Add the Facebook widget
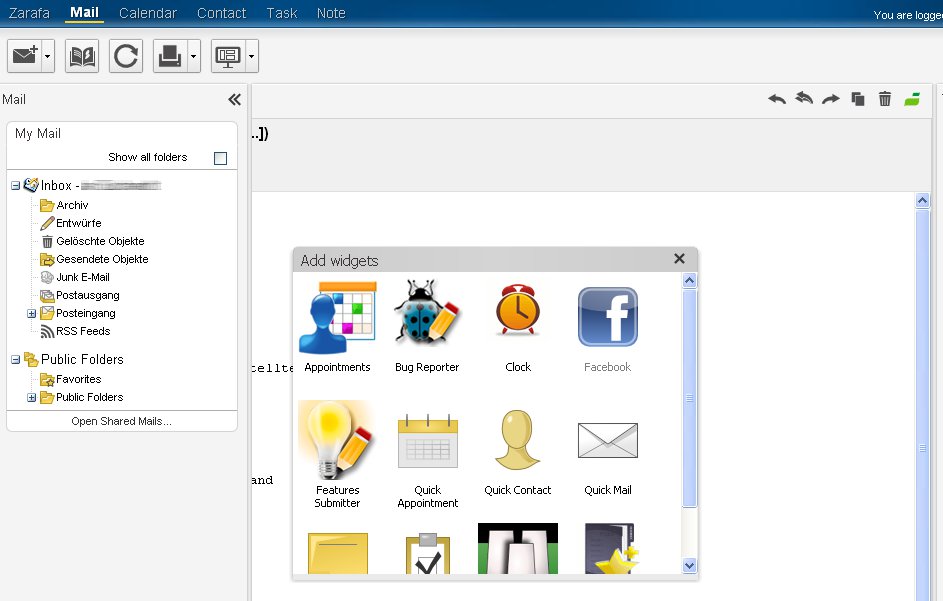This screenshot has height=601, width=943. [x=607, y=329]
